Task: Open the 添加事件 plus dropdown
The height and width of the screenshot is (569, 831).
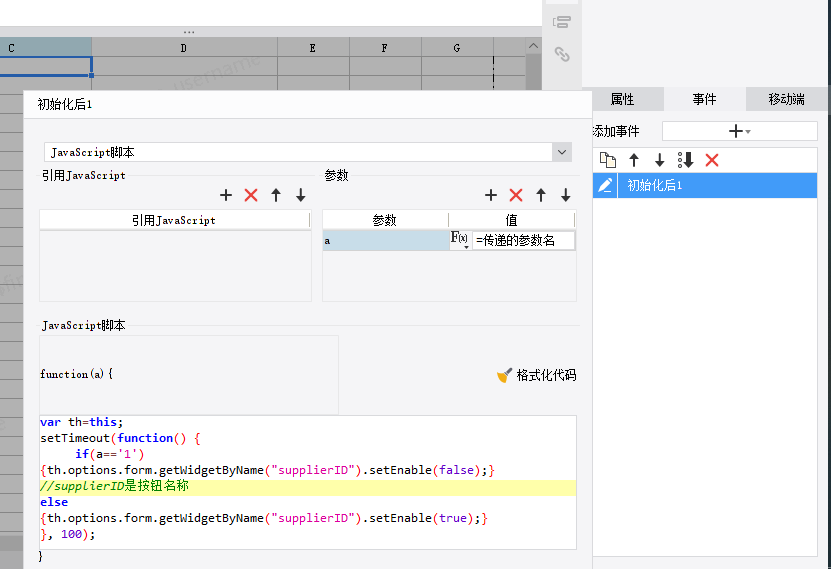Action: tap(739, 131)
